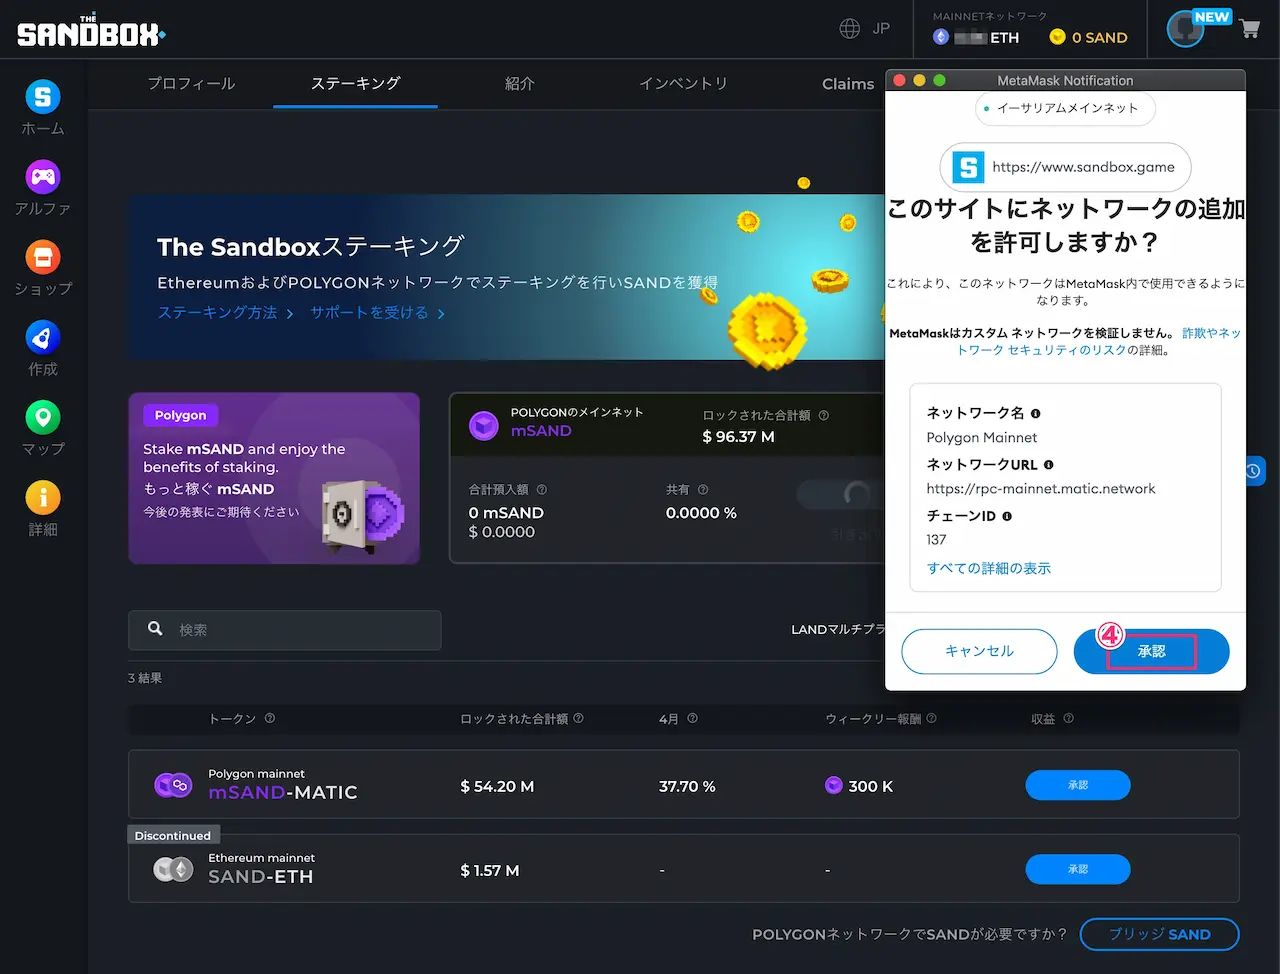Click help icon in the 3 結果 table's ロックされた合計額 header
1280x974 pixels.
coord(579,718)
